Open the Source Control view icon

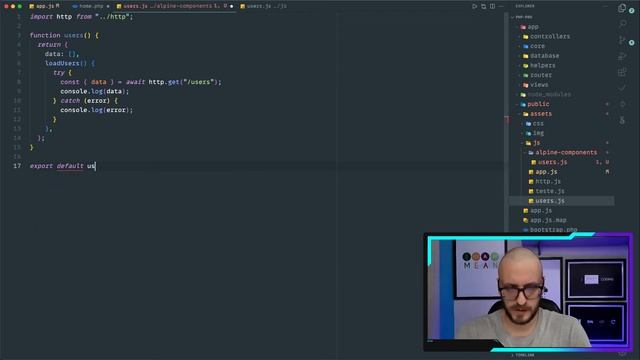click(x=622, y=40)
